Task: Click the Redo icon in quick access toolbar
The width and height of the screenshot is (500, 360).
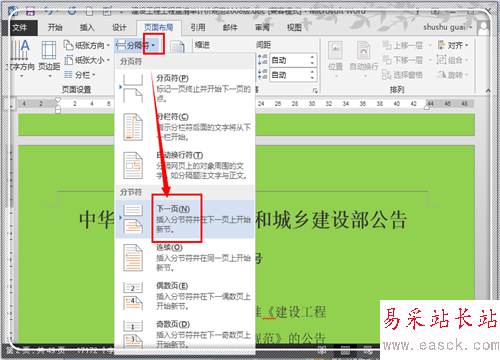Action: 71,11
